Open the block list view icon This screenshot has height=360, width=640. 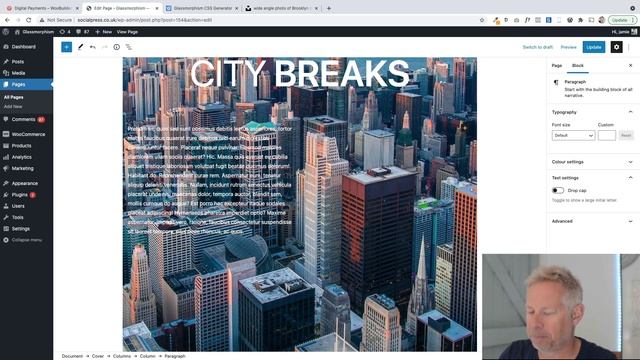click(x=129, y=47)
